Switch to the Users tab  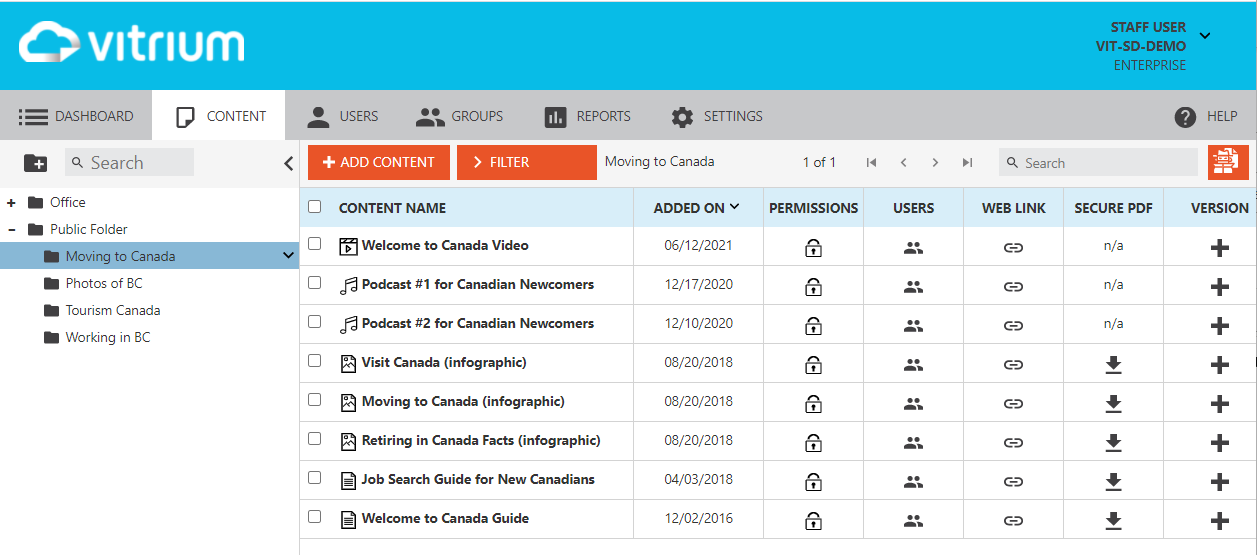pyautogui.click(x=342, y=116)
